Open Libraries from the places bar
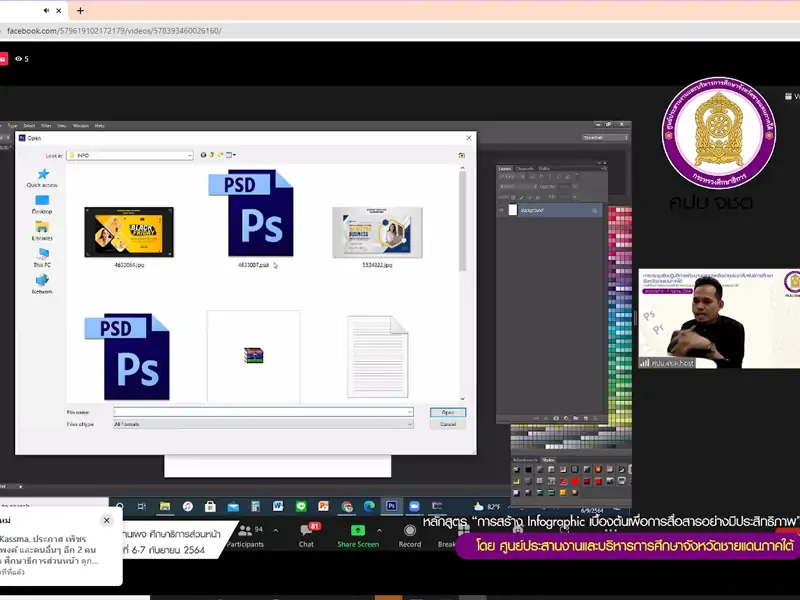The height and width of the screenshot is (600, 800). [42, 231]
